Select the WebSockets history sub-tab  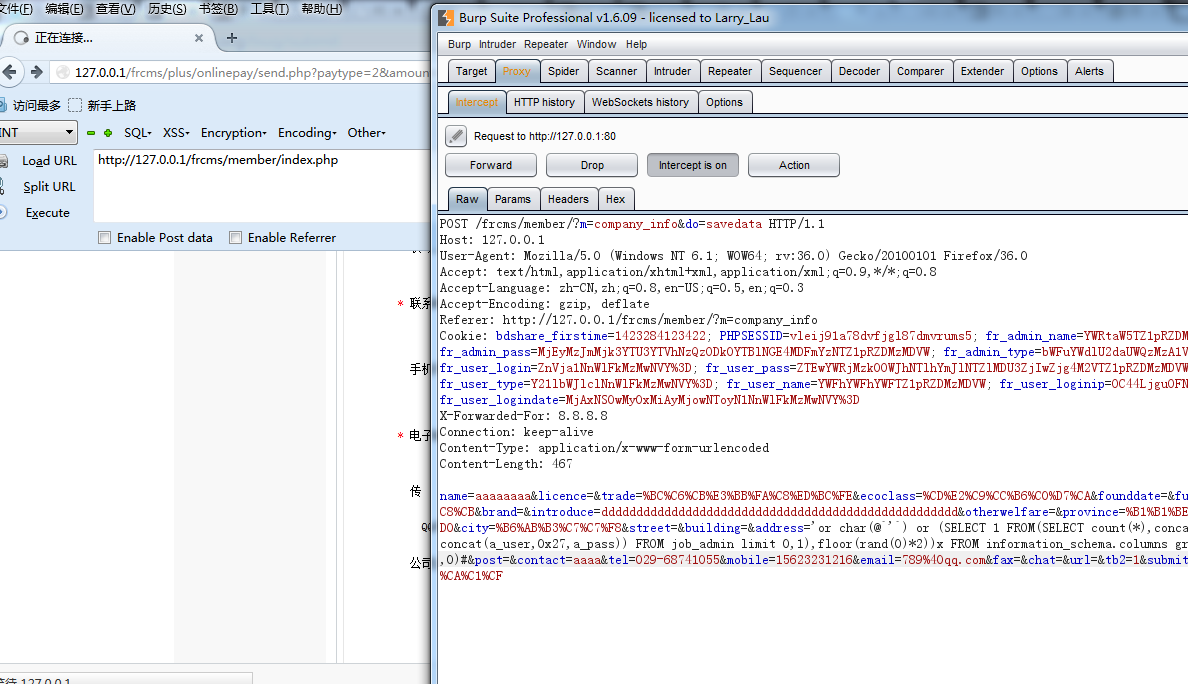point(640,102)
